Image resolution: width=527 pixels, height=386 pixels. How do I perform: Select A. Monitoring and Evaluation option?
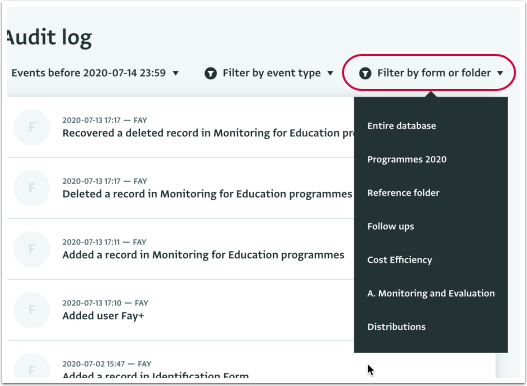click(x=431, y=293)
